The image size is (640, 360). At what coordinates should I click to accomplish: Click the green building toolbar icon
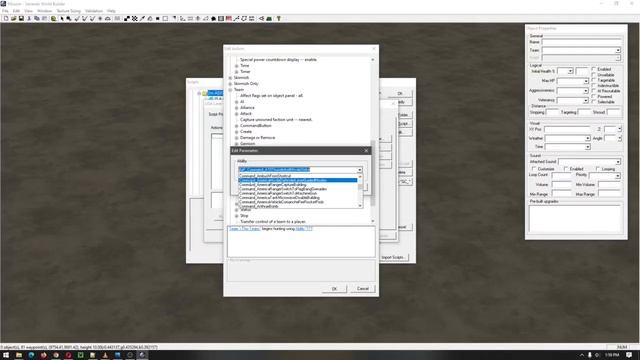269,18
